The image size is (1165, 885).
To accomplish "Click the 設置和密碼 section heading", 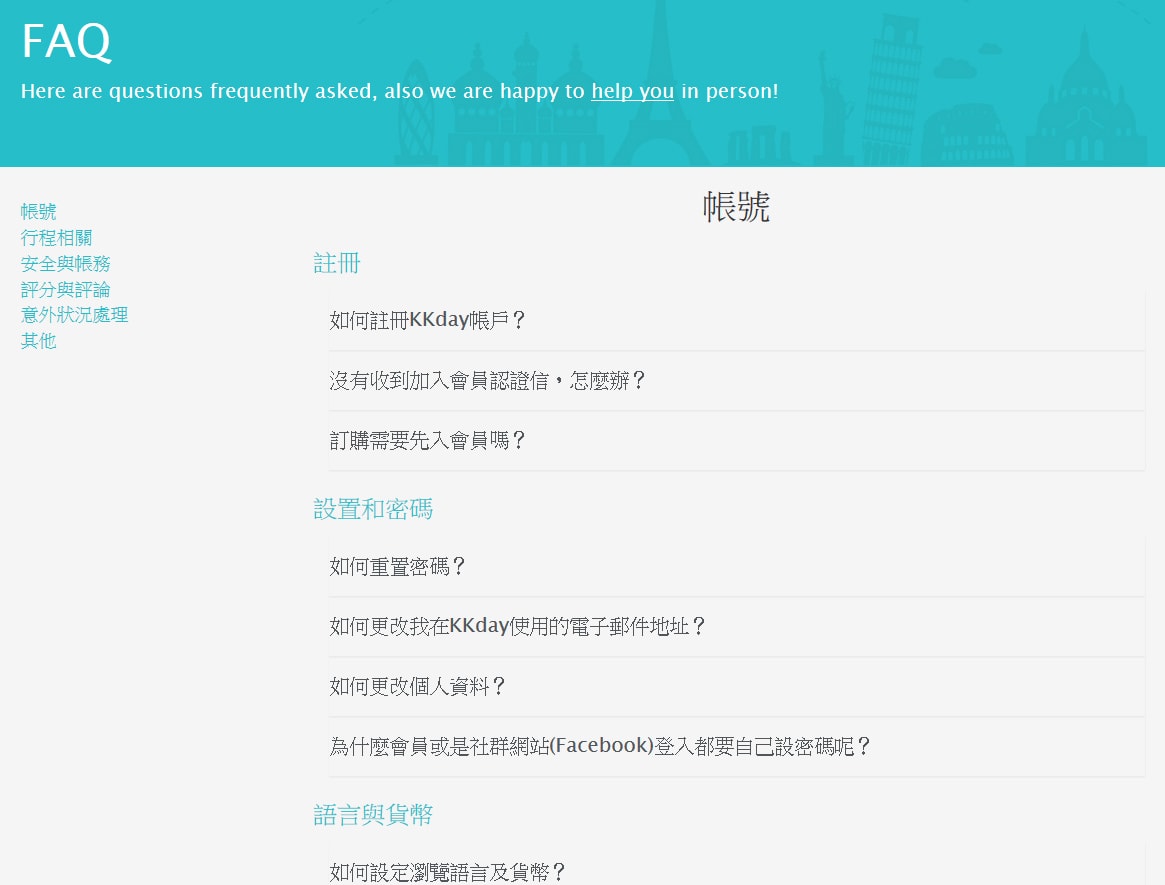I will [373, 509].
